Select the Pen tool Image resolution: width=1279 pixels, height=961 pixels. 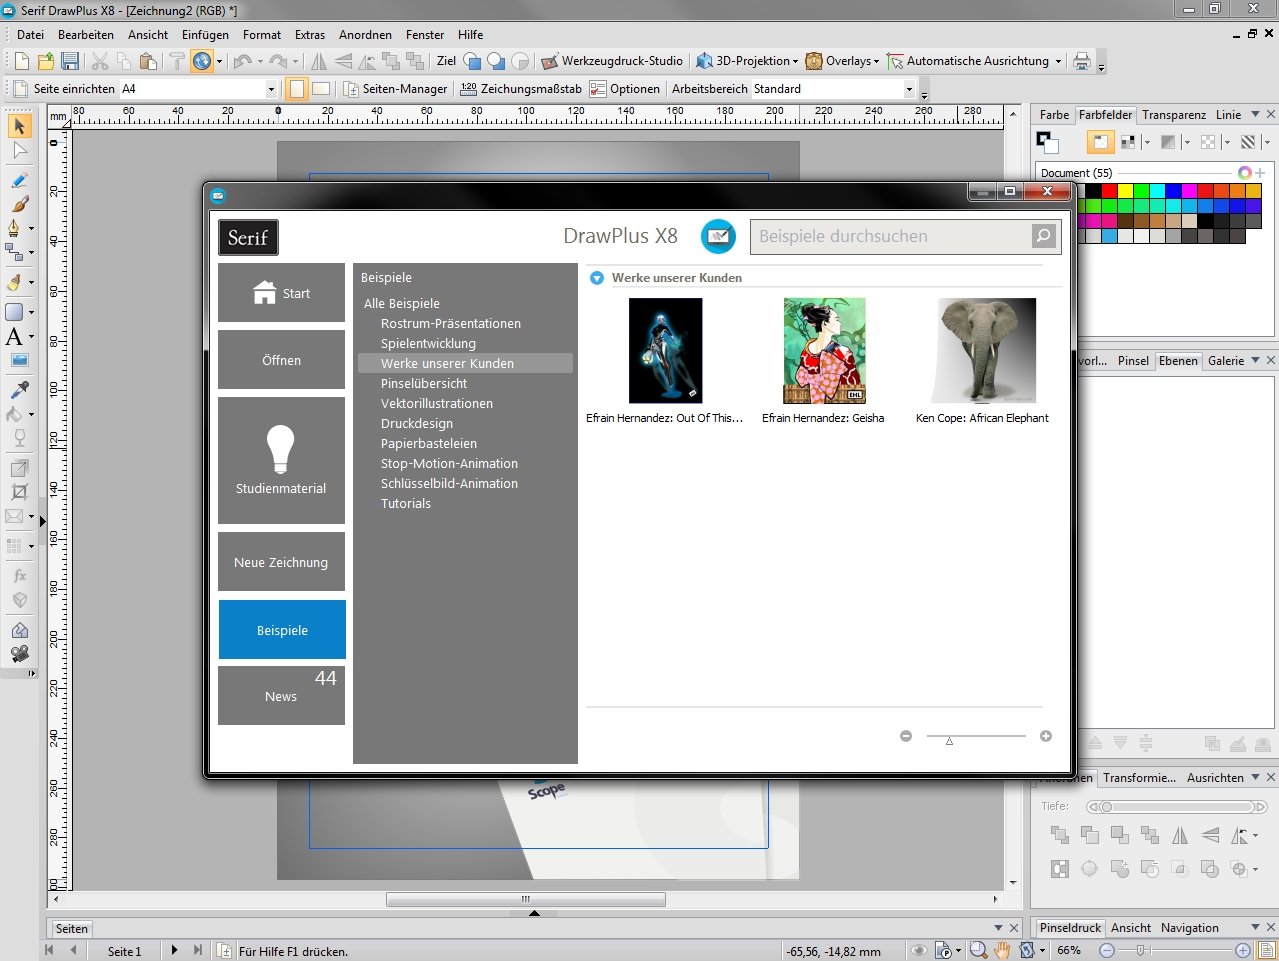(x=15, y=228)
